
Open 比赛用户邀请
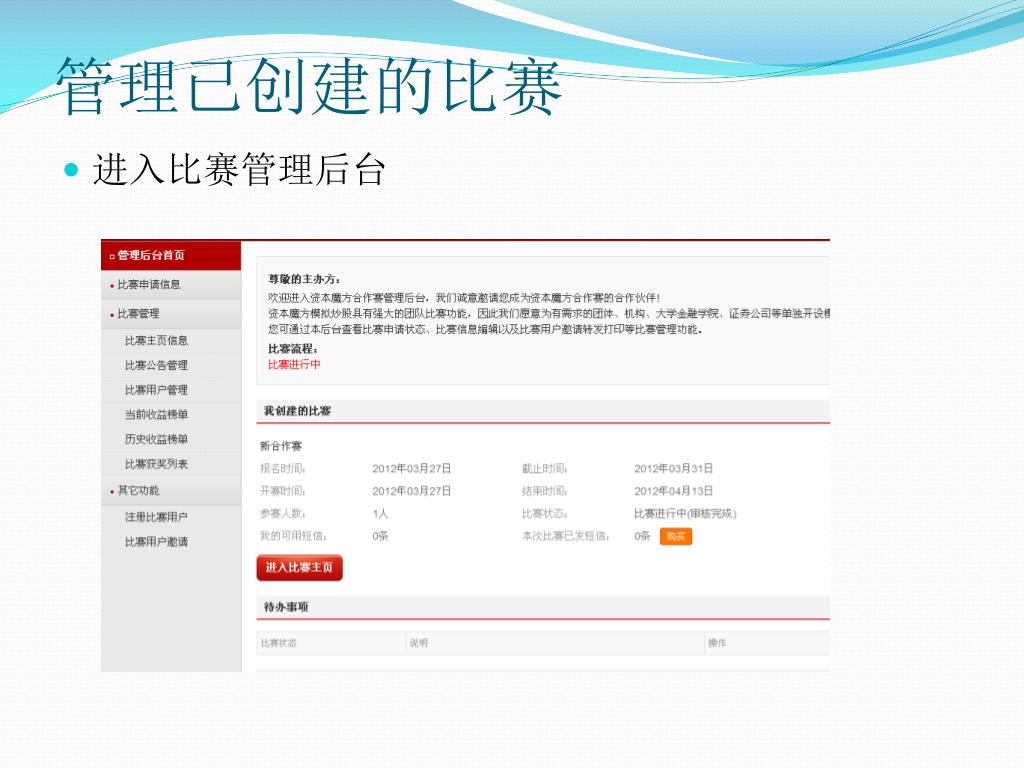pos(156,542)
